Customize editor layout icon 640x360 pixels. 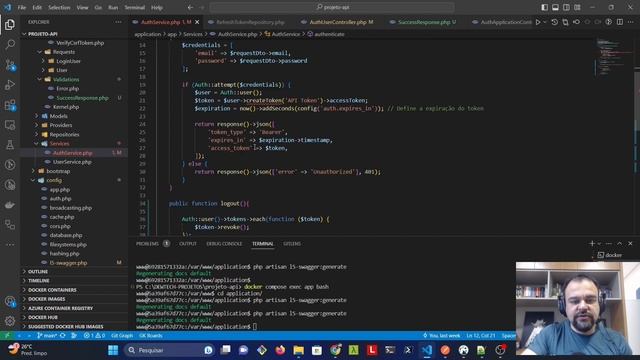[x=577, y=7]
